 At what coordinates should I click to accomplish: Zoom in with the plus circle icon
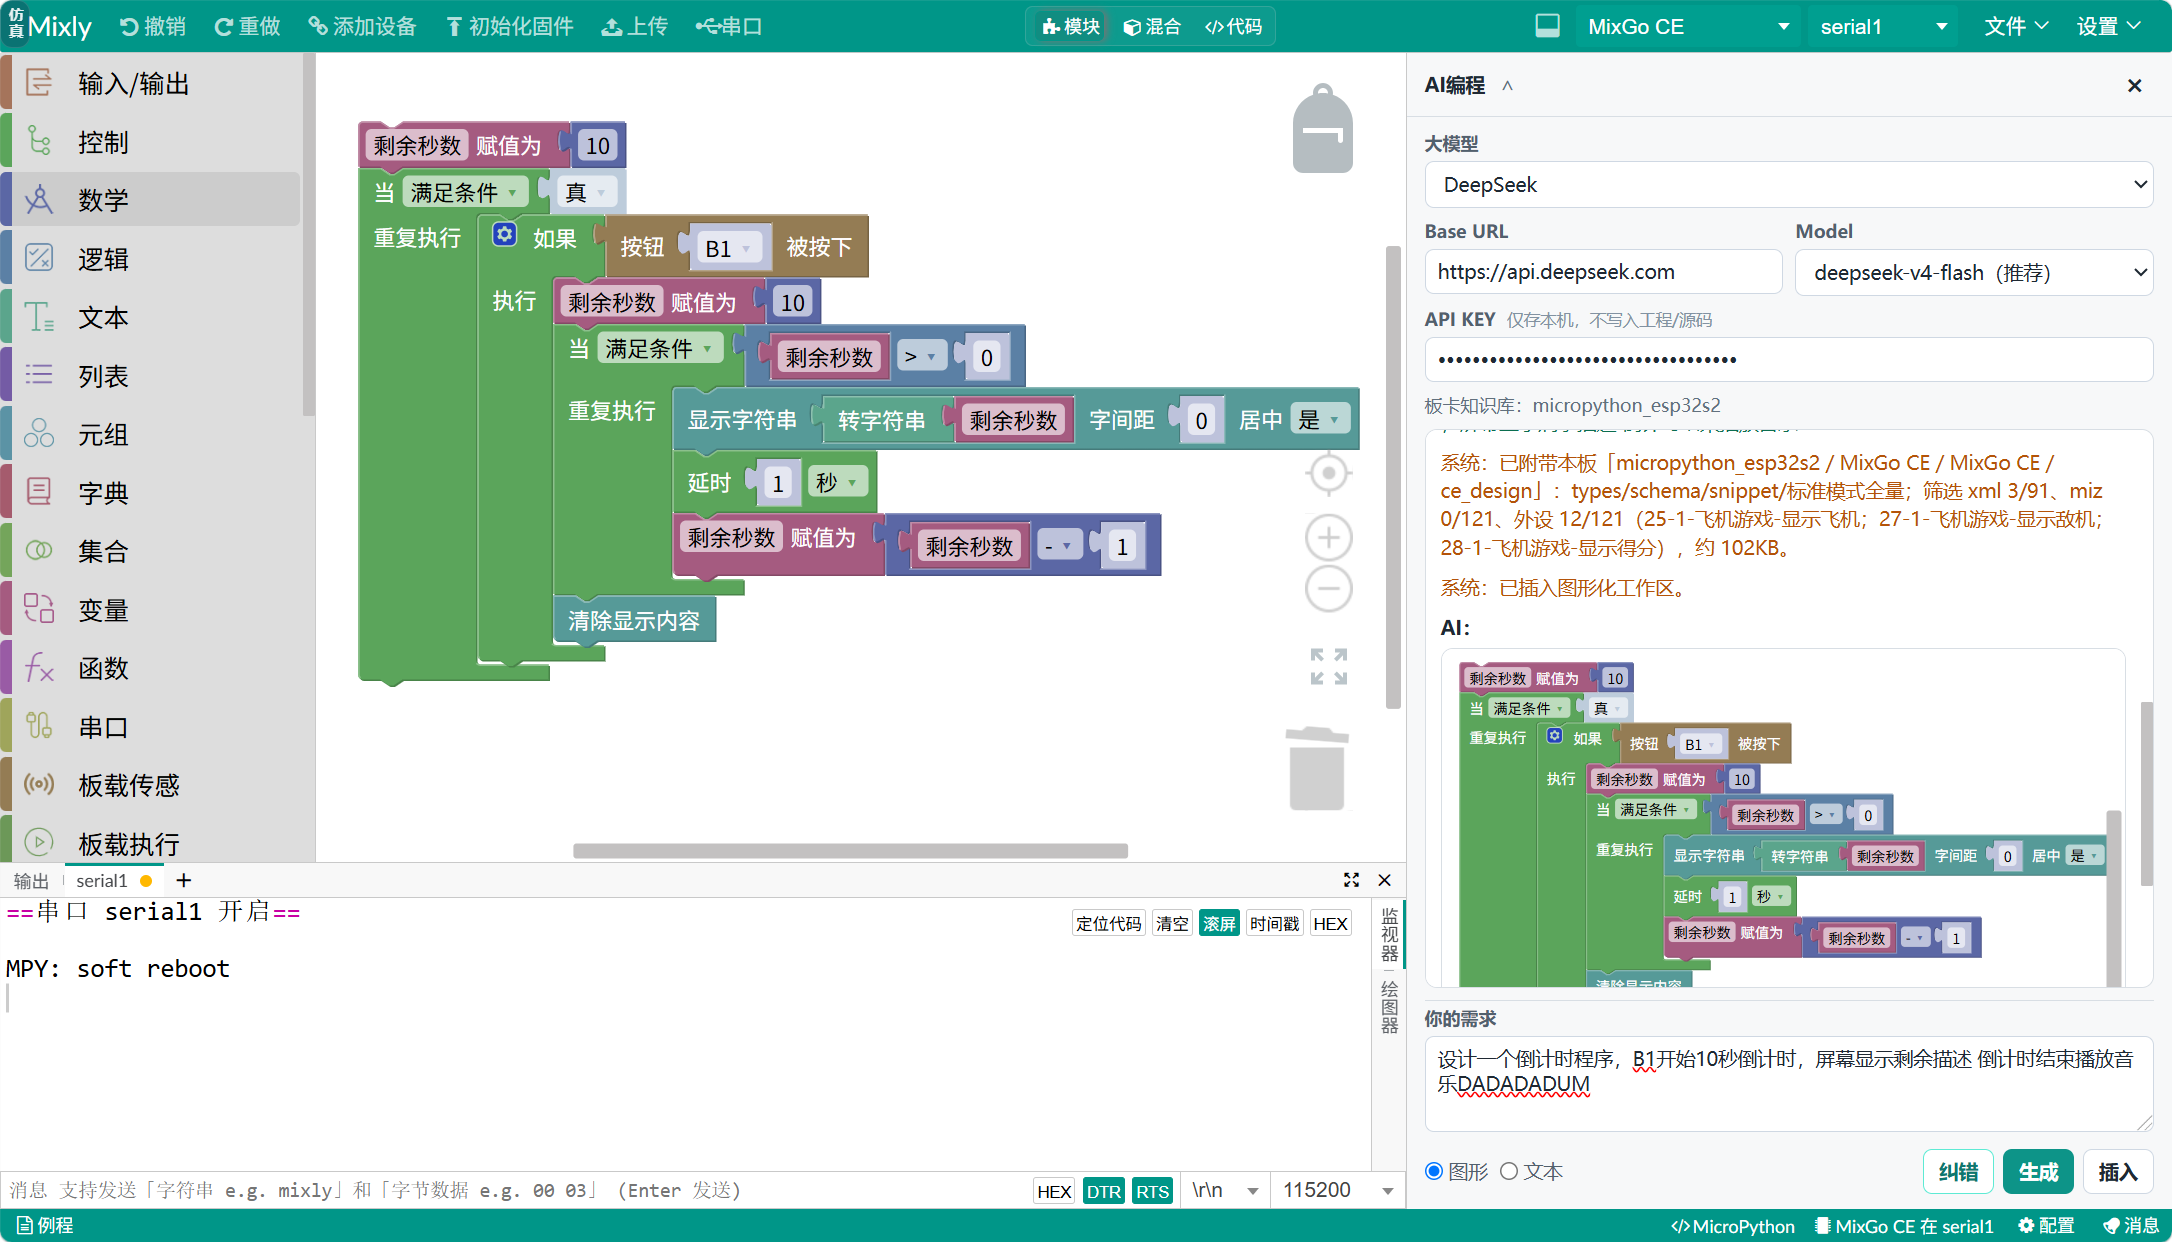click(x=1328, y=538)
